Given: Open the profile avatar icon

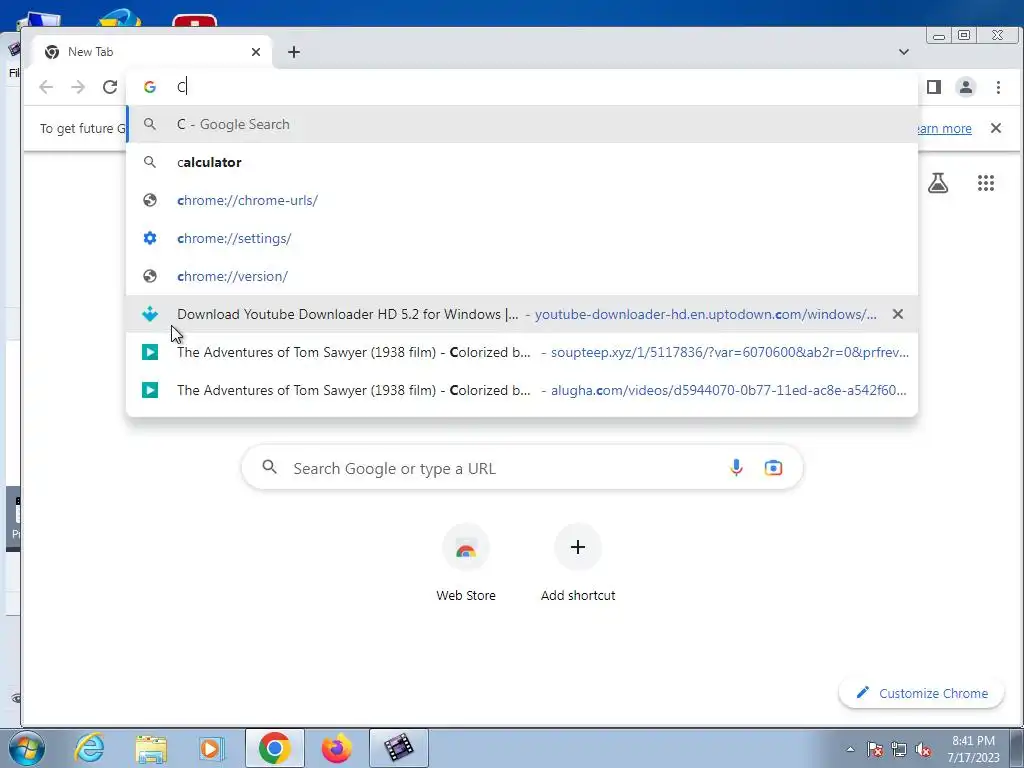Looking at the screenshot, I should tap(966, 87).
